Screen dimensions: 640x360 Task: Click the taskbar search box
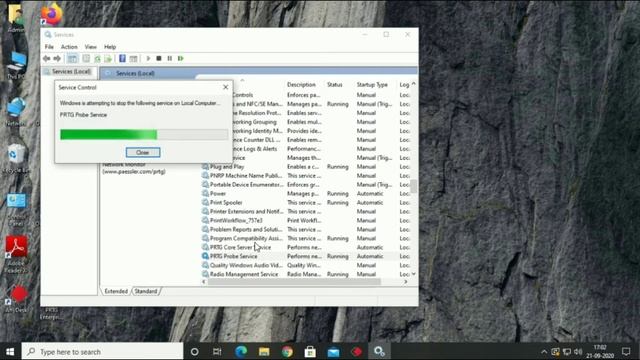point(102,351)
